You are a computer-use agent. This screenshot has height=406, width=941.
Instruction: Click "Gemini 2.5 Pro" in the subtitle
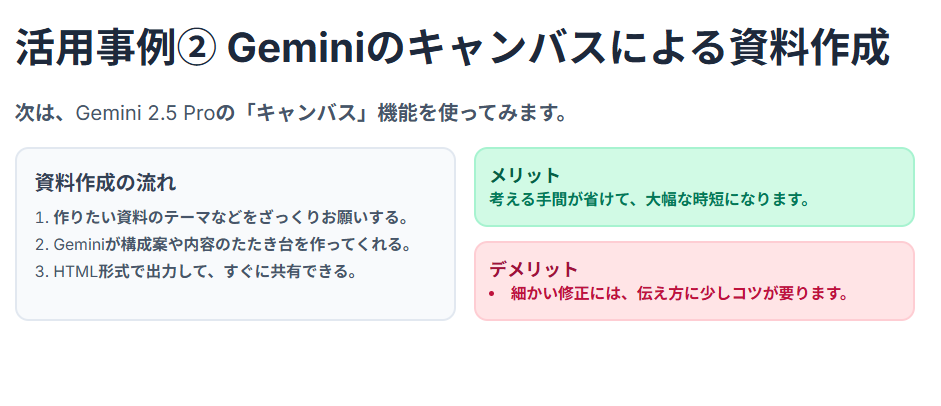[141, 113]
